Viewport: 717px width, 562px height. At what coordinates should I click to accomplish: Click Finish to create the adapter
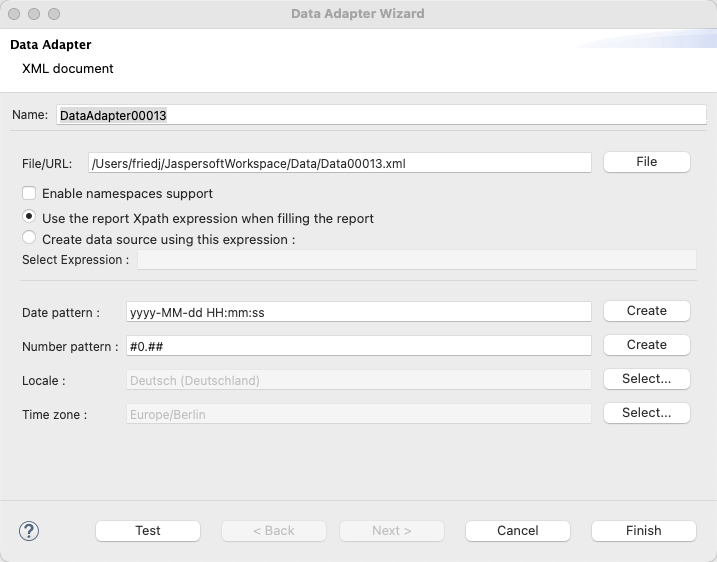[x=643, y=531]
